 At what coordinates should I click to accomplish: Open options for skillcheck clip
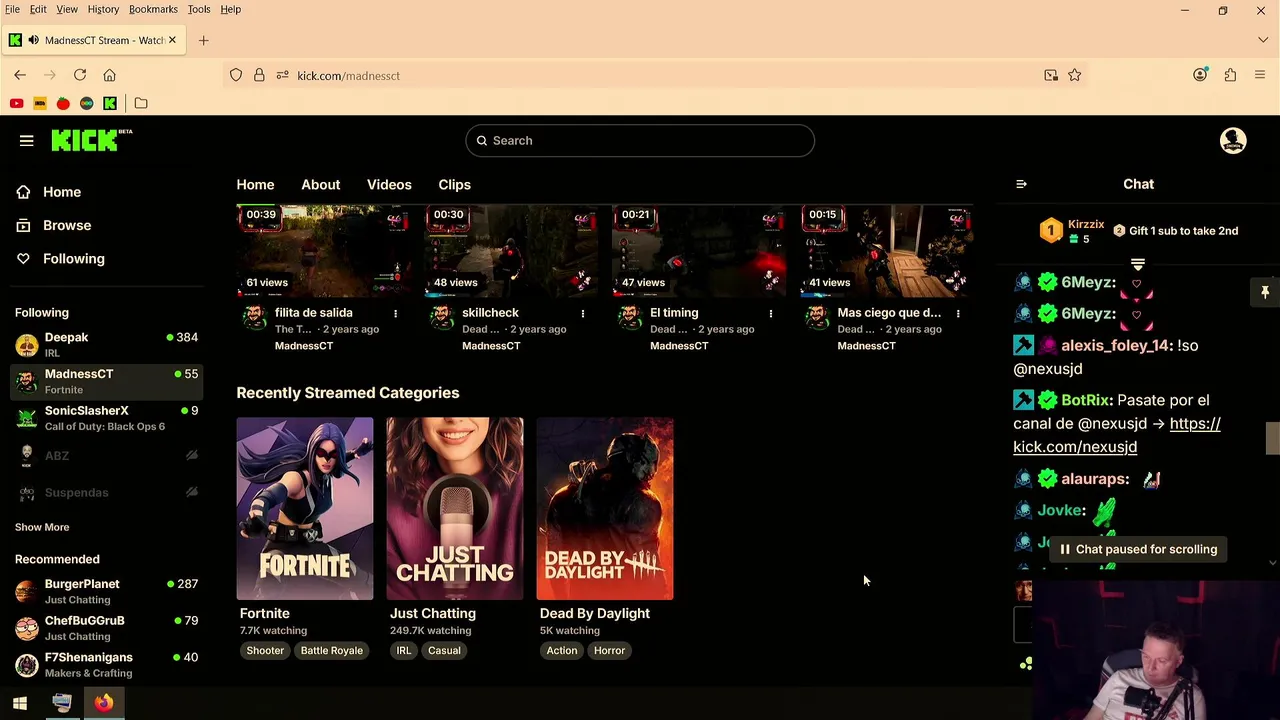click(x=583, y=313)
